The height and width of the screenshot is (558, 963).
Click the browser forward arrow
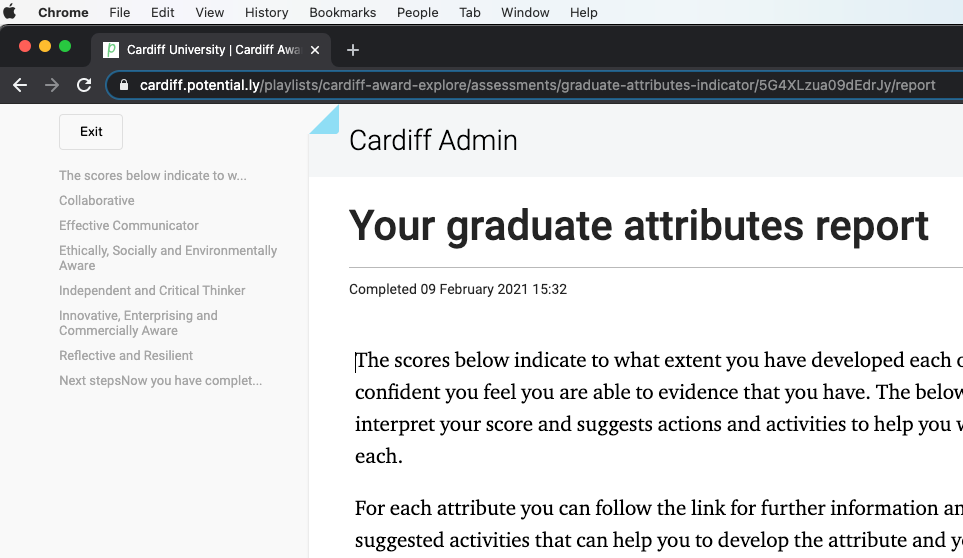coord(52,85)
